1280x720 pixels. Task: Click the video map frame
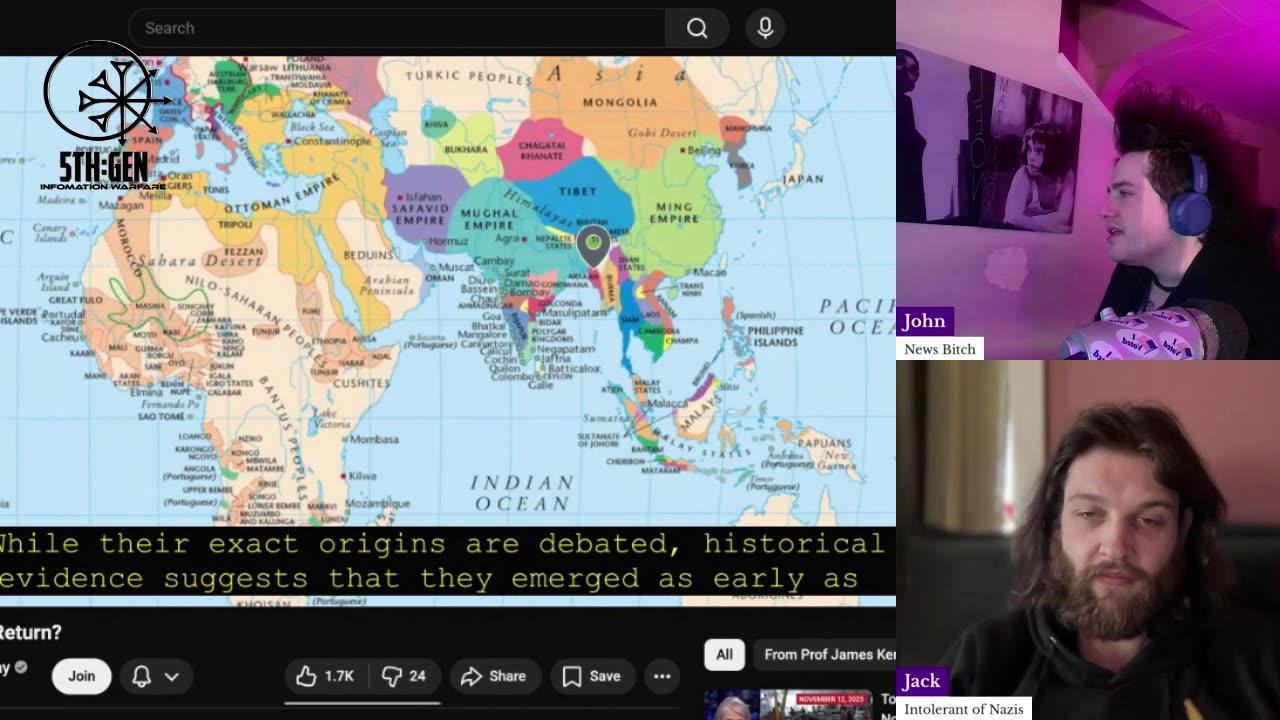[448, 330]
